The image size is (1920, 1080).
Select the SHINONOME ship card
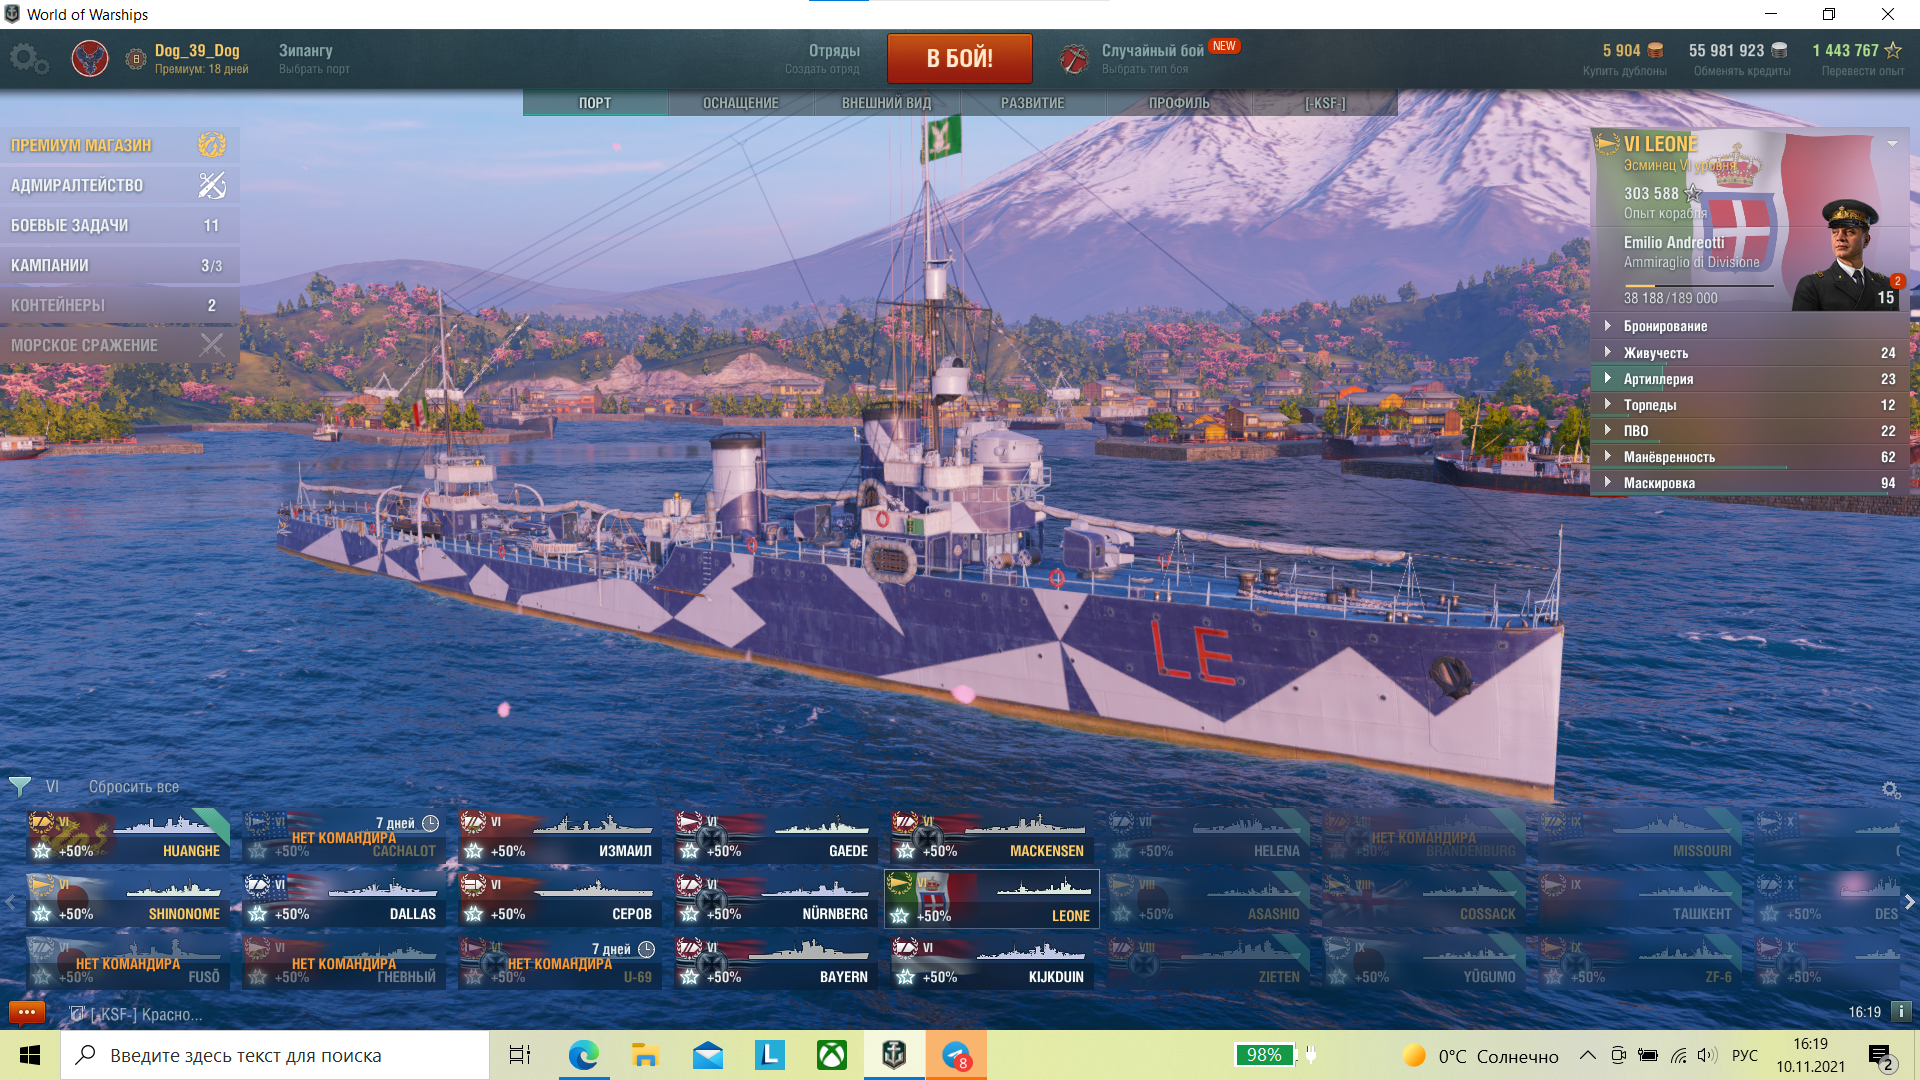(x=128, y=899)
